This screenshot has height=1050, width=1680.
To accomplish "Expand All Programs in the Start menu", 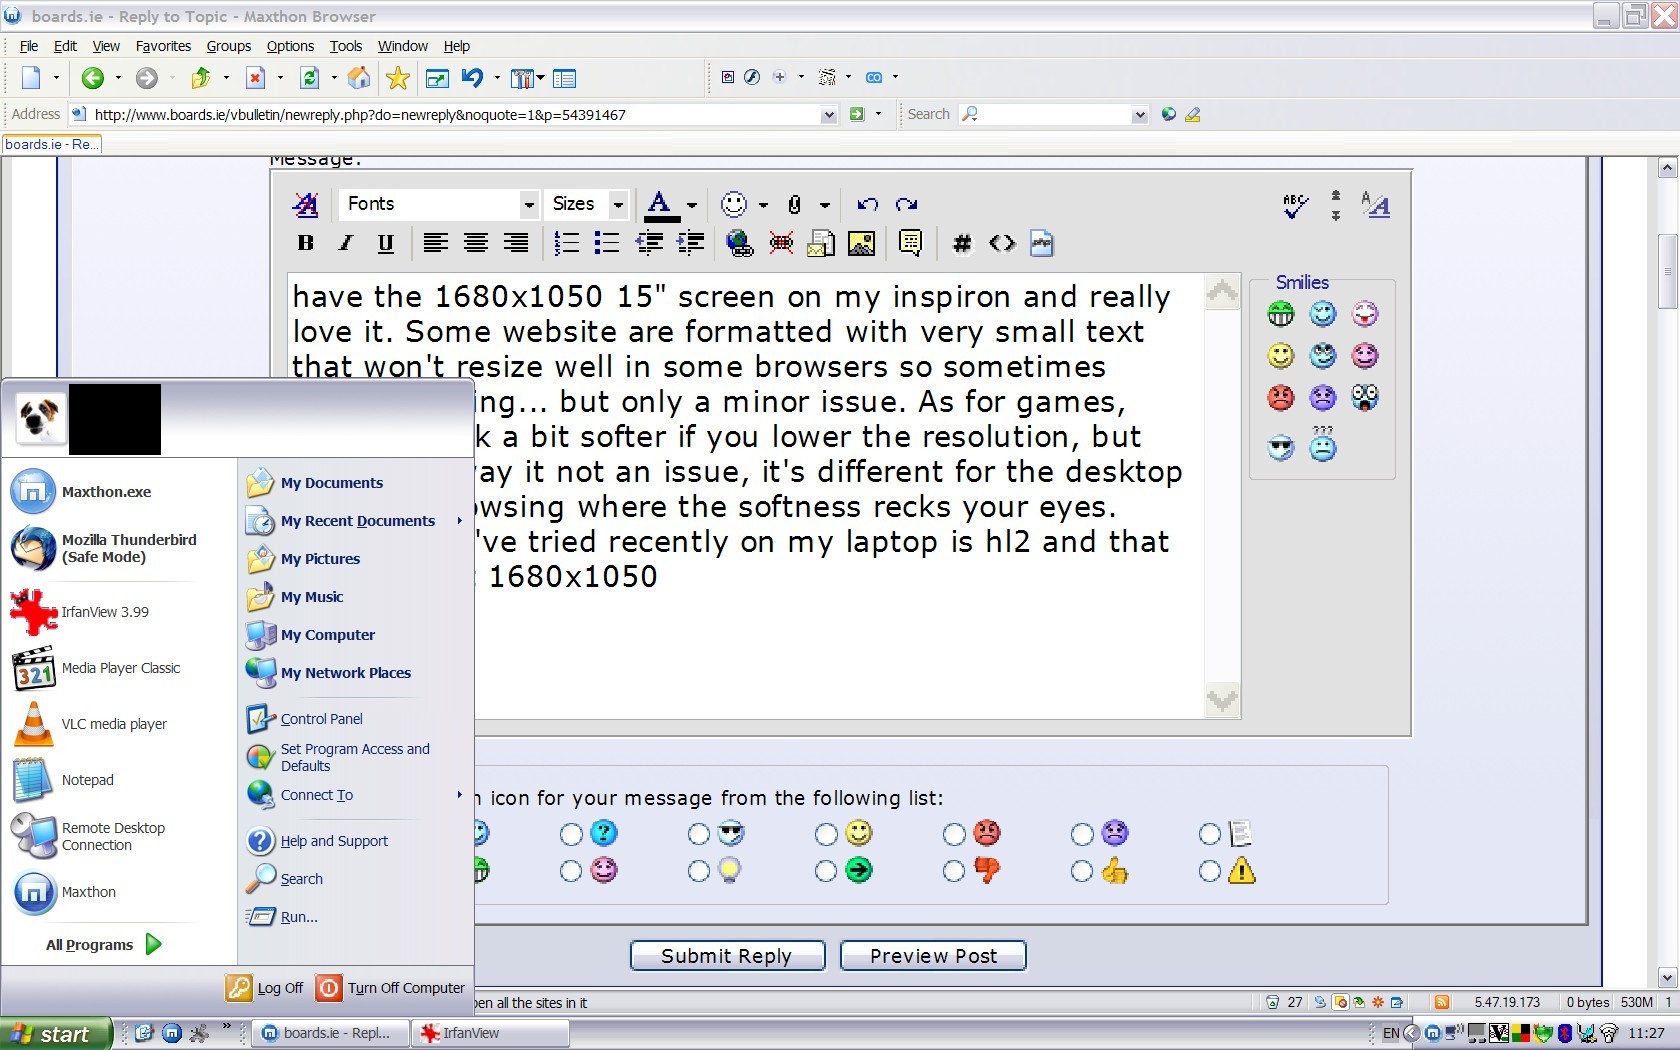I will [104, 945].
